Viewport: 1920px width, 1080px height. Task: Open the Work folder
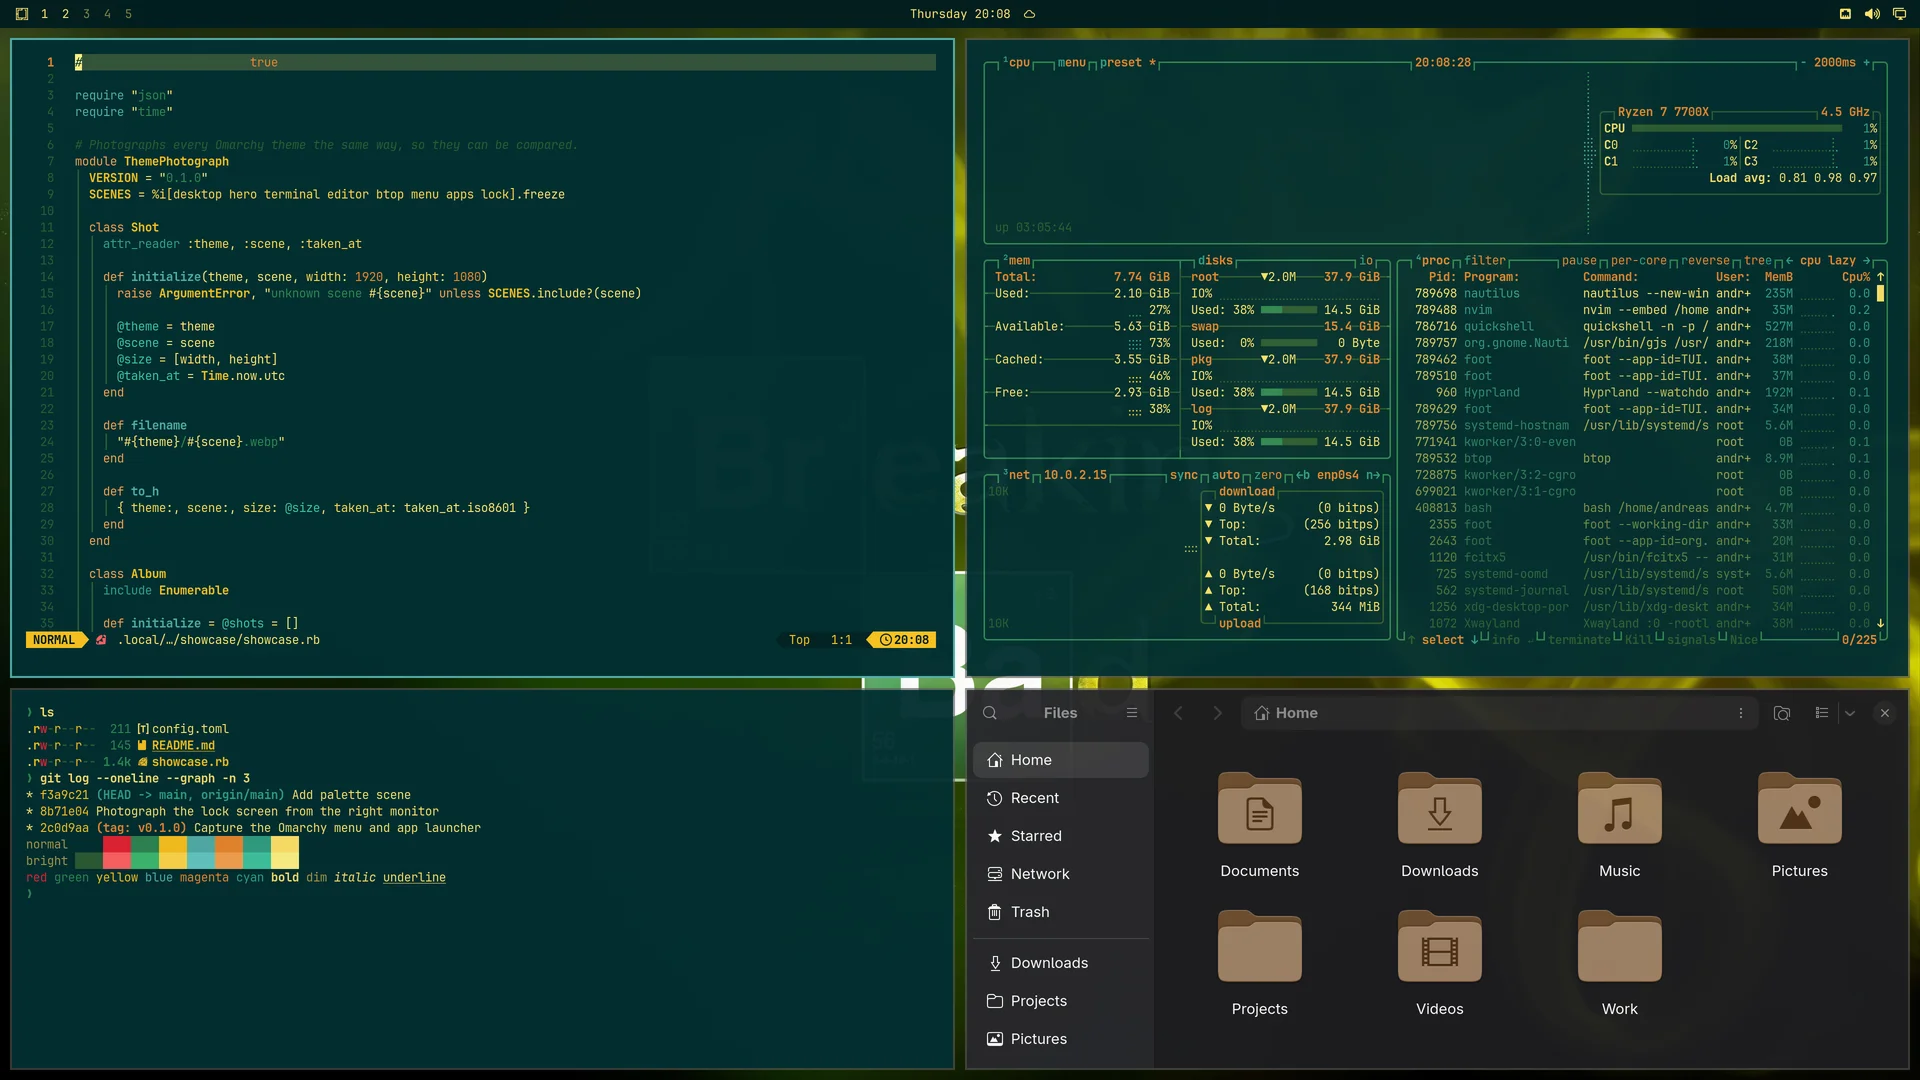click(1620, 963)
